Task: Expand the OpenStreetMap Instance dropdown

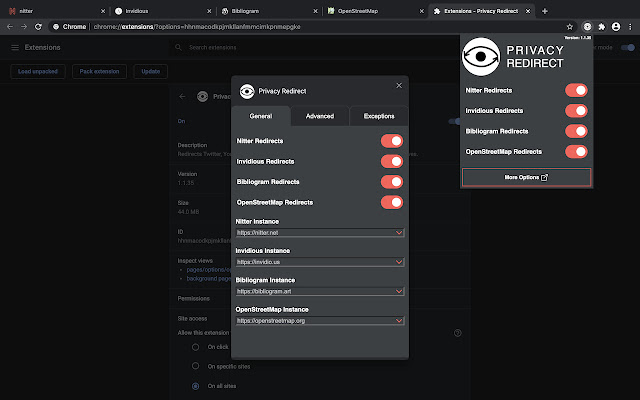Action: 320,320
